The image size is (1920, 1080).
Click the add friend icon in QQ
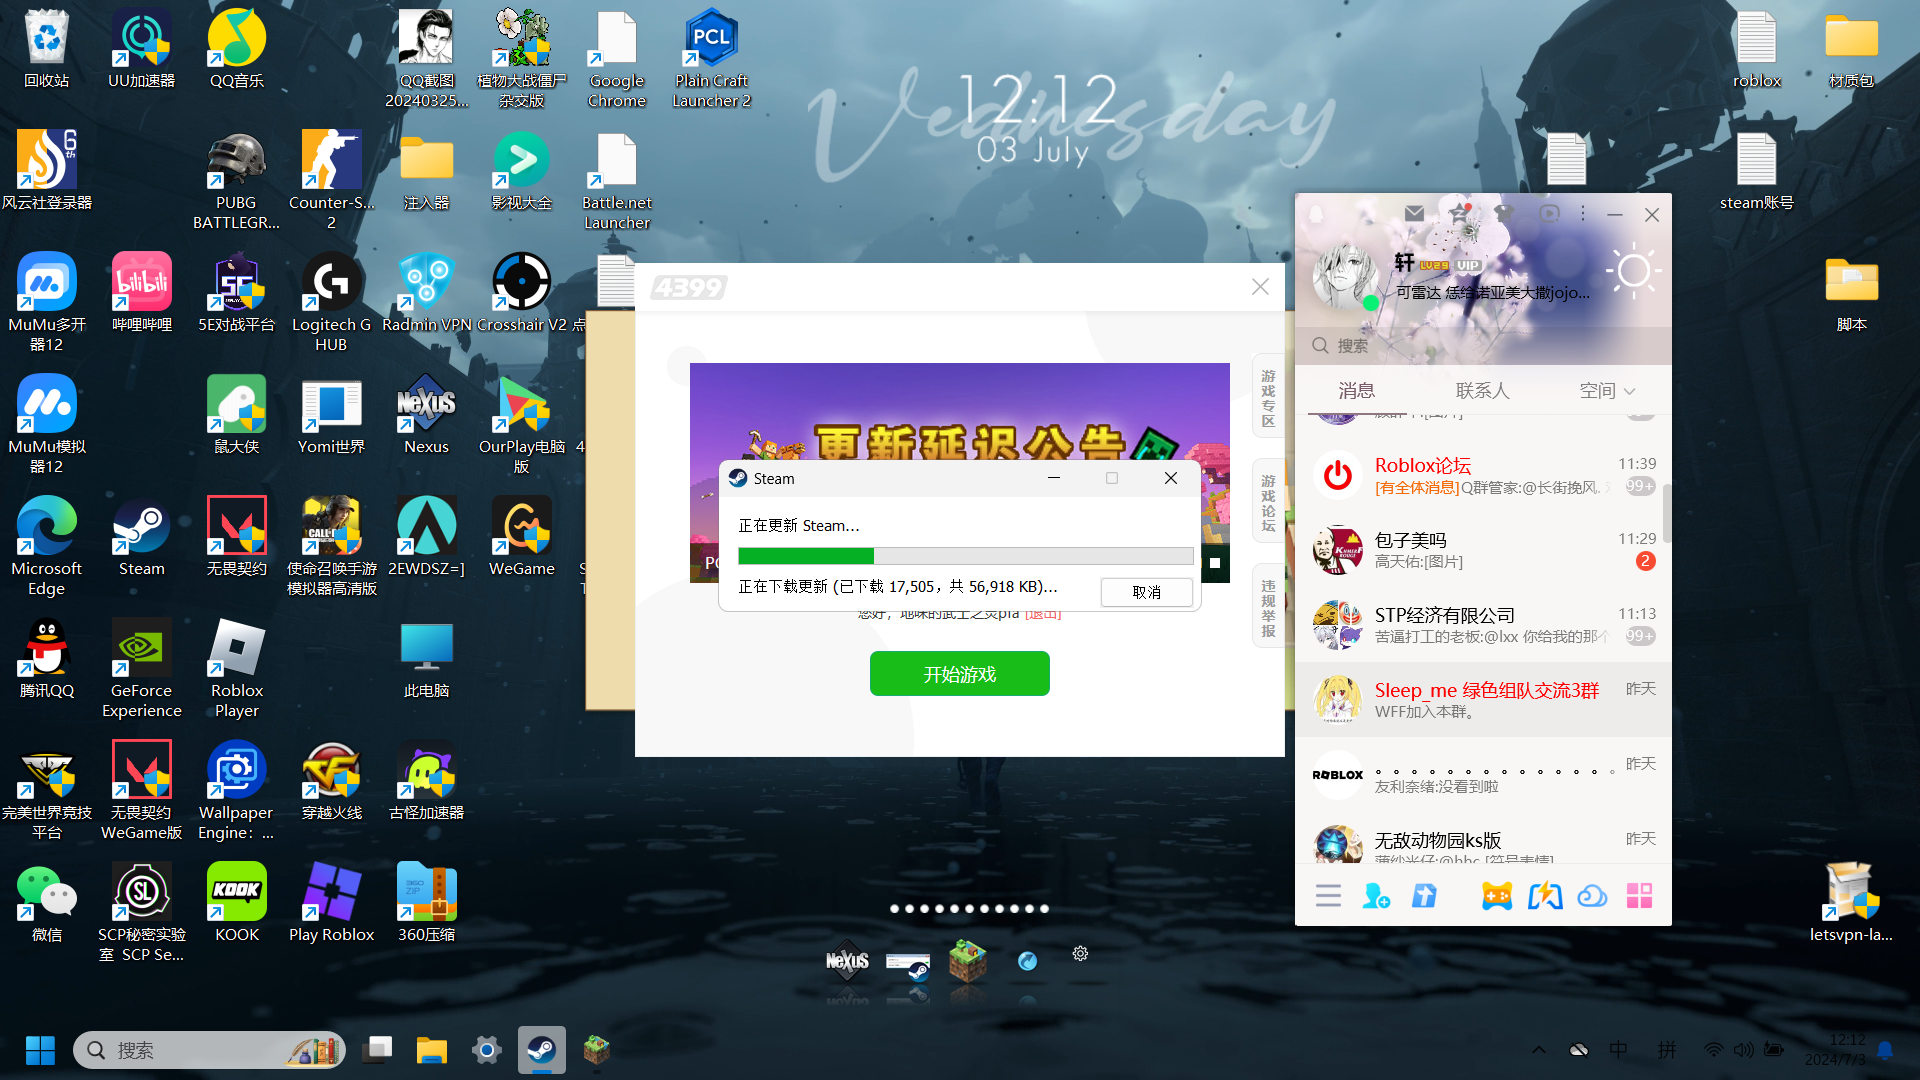click(1376, 896)
